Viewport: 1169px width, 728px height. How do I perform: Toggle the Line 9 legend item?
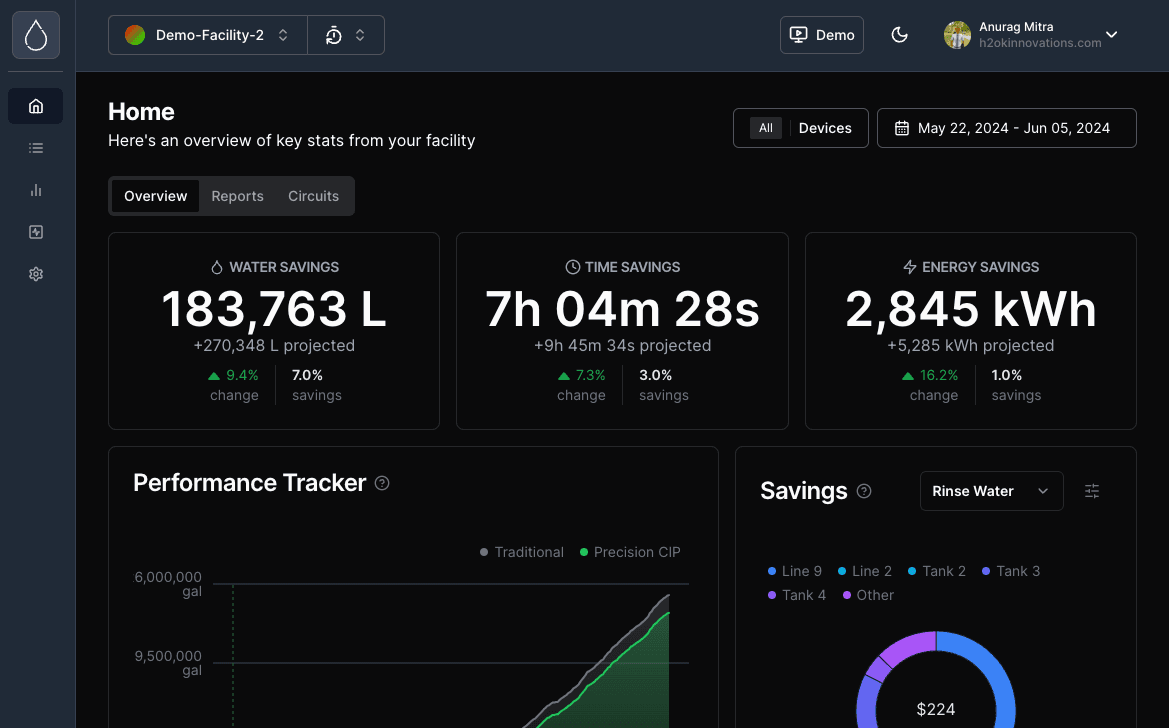(795, 571)
